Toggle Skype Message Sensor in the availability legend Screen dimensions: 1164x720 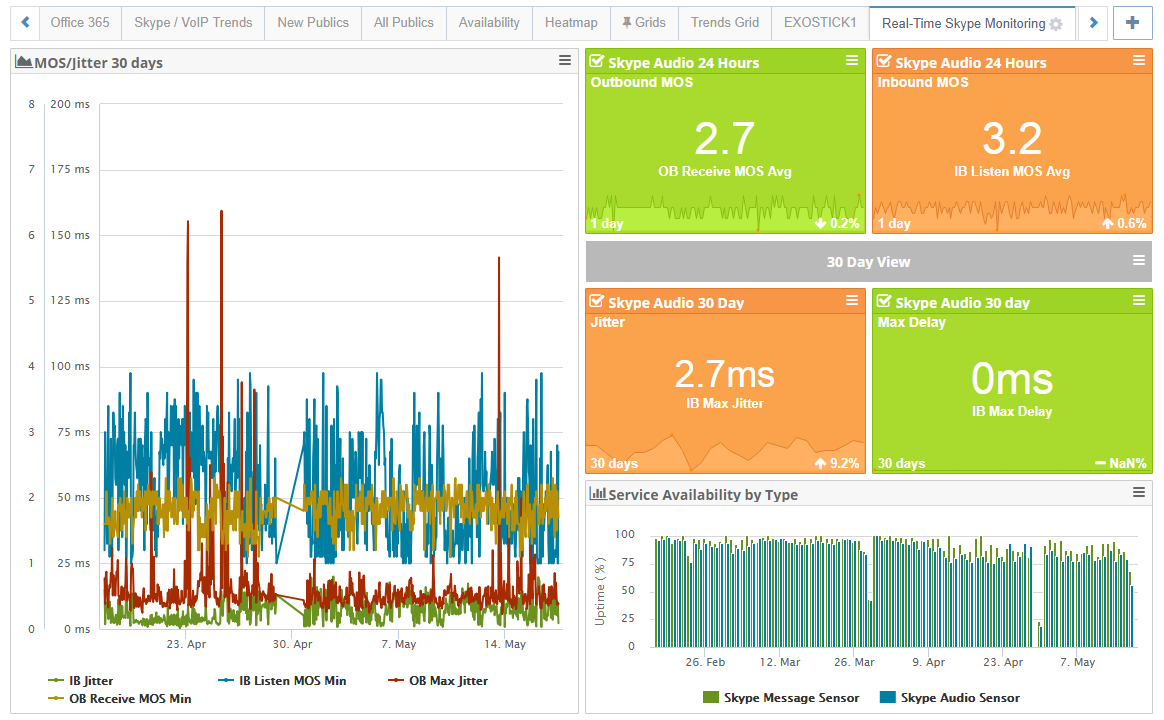(781, 698)
